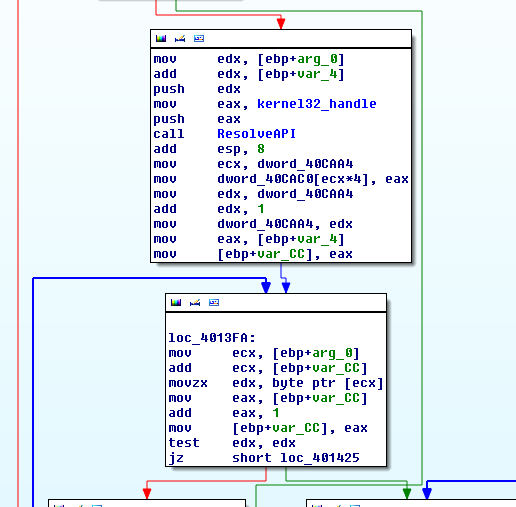Viewport: 516px width, 507px height.
Task: Click the add edx, 1 instruction
Action: [x=209, y=209]
